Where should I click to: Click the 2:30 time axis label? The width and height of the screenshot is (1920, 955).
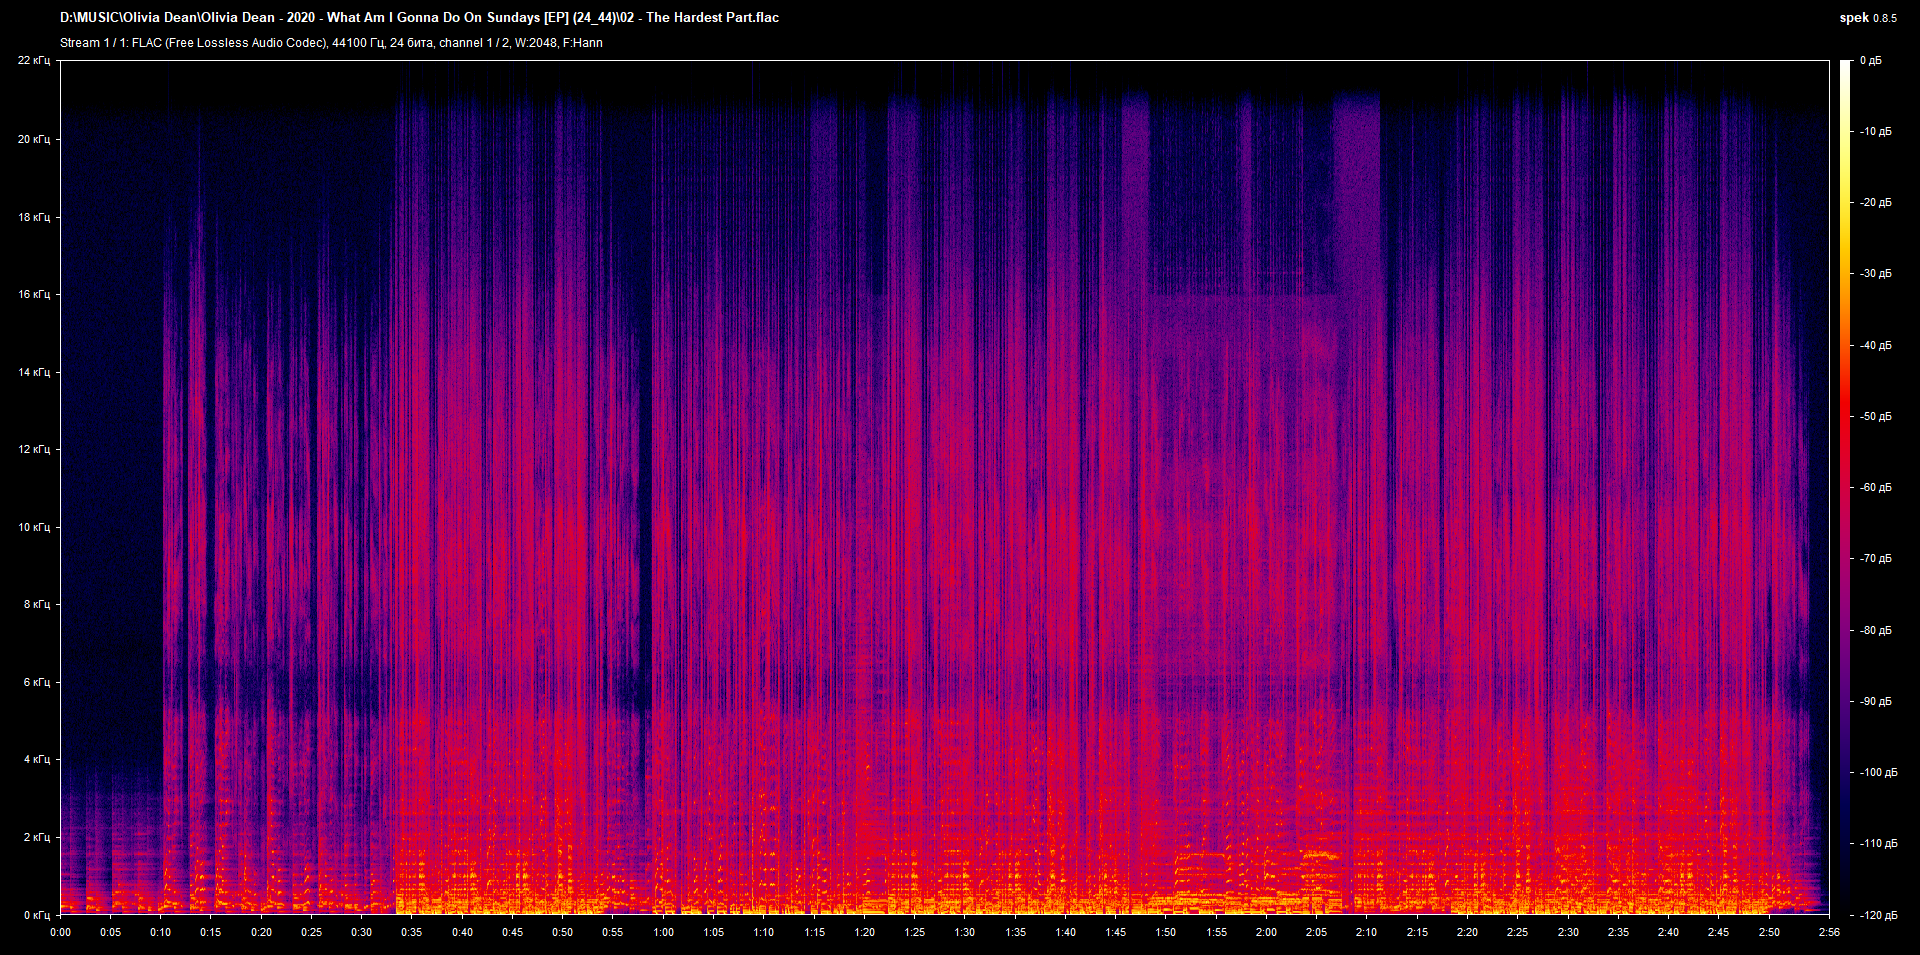[x=1569, y=932]
